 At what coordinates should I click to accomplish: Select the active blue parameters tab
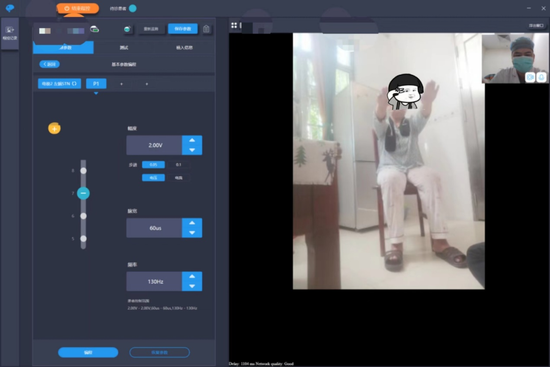(x=63, y=47)
